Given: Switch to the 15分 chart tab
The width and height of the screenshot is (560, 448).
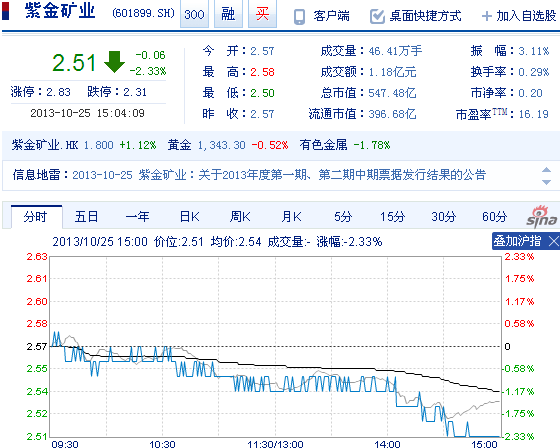Looking at the screenshot, I should [x=392, y=217].
